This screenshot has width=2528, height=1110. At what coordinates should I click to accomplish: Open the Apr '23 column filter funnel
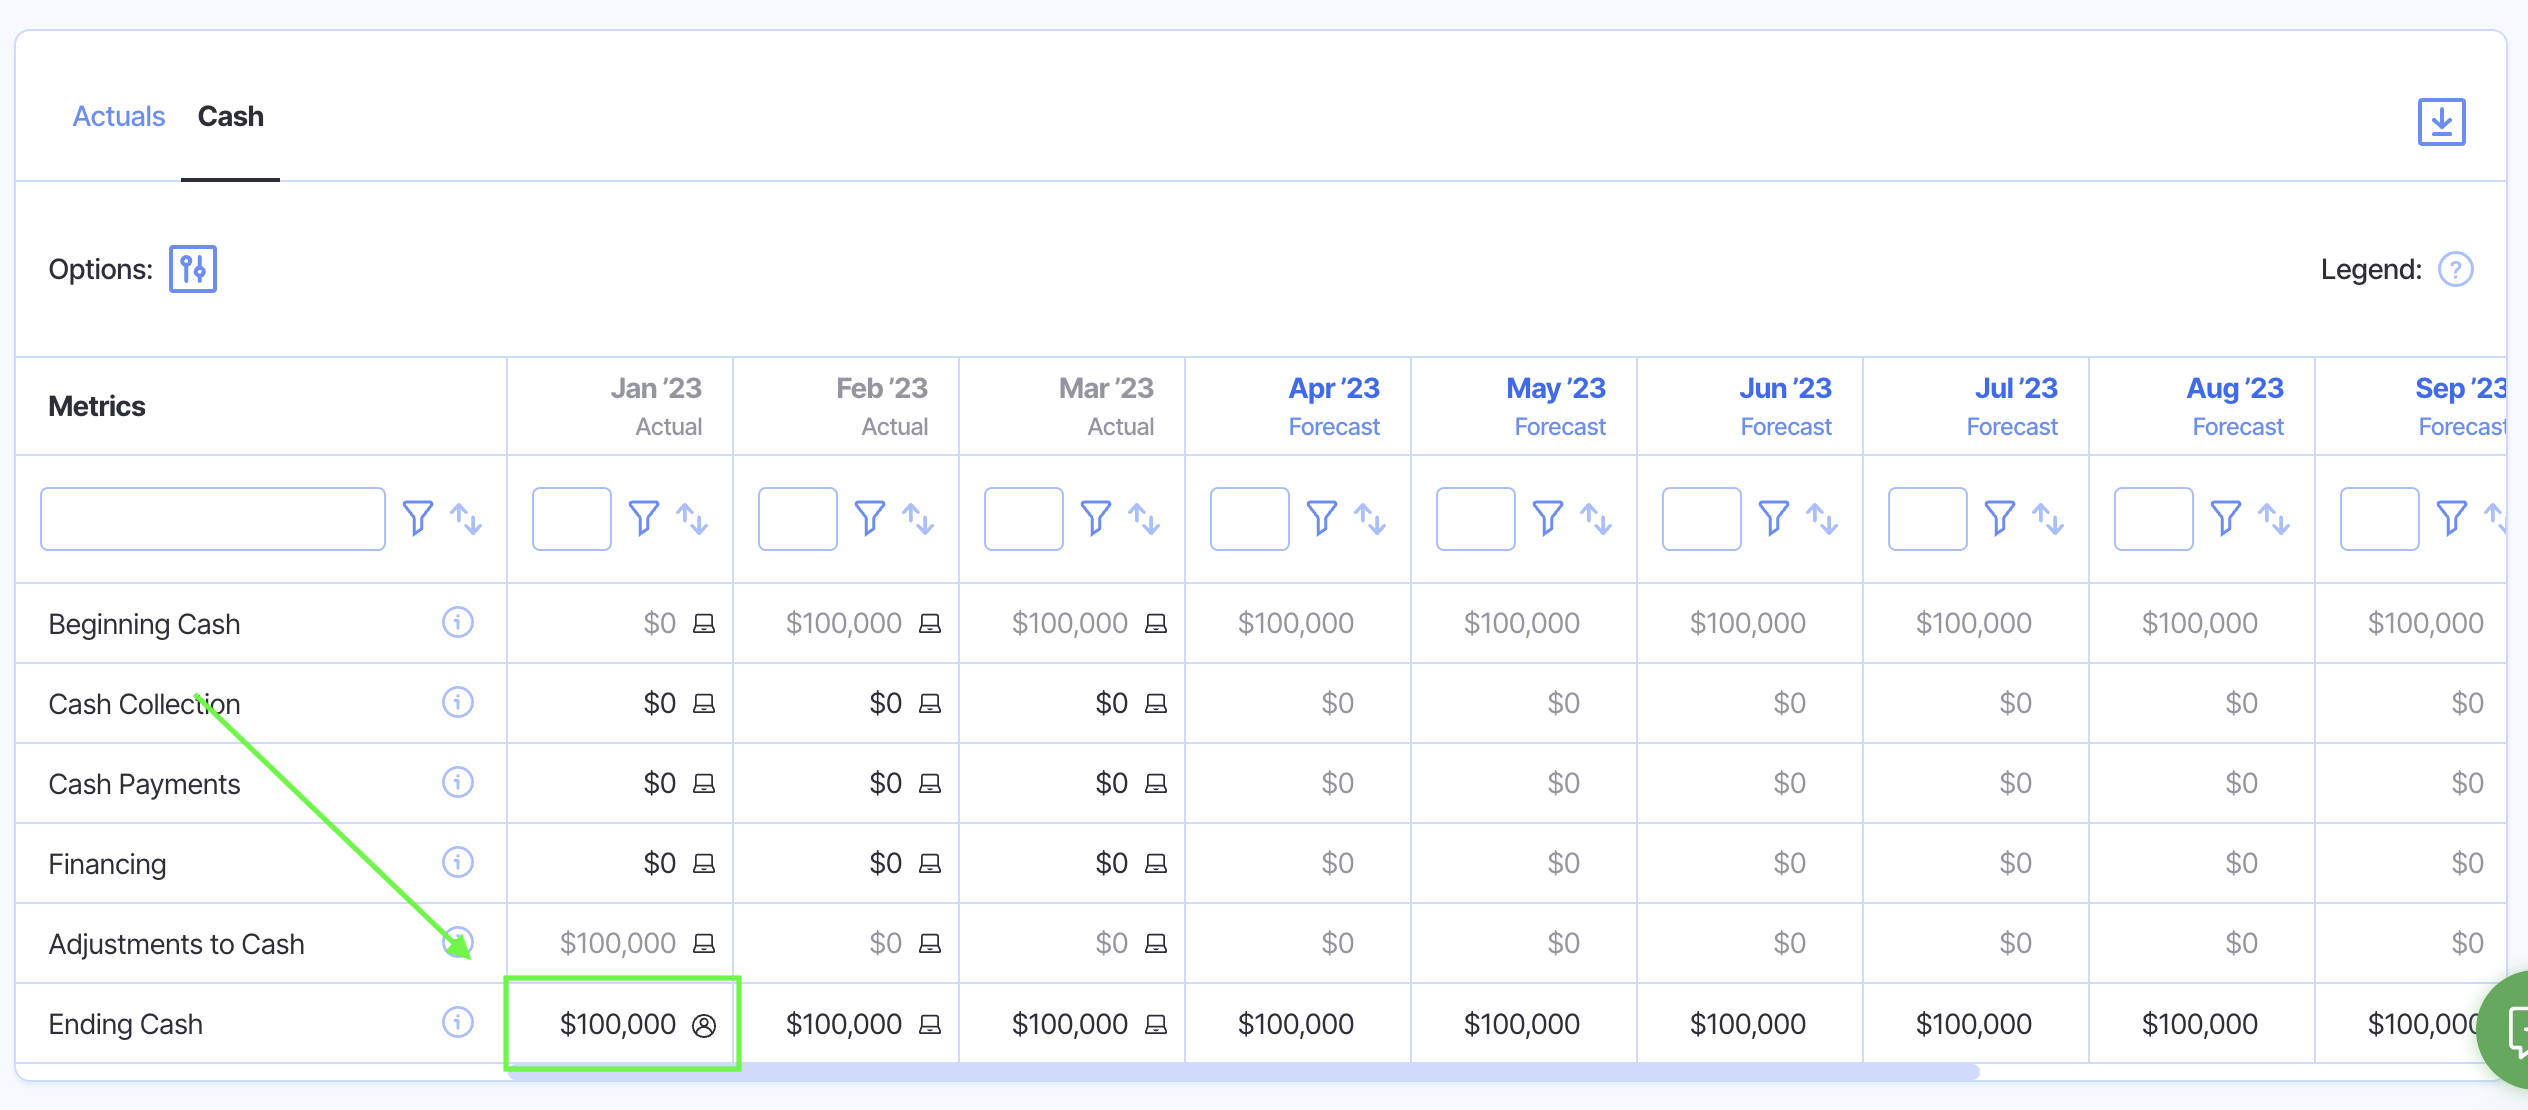point(1322,518)
